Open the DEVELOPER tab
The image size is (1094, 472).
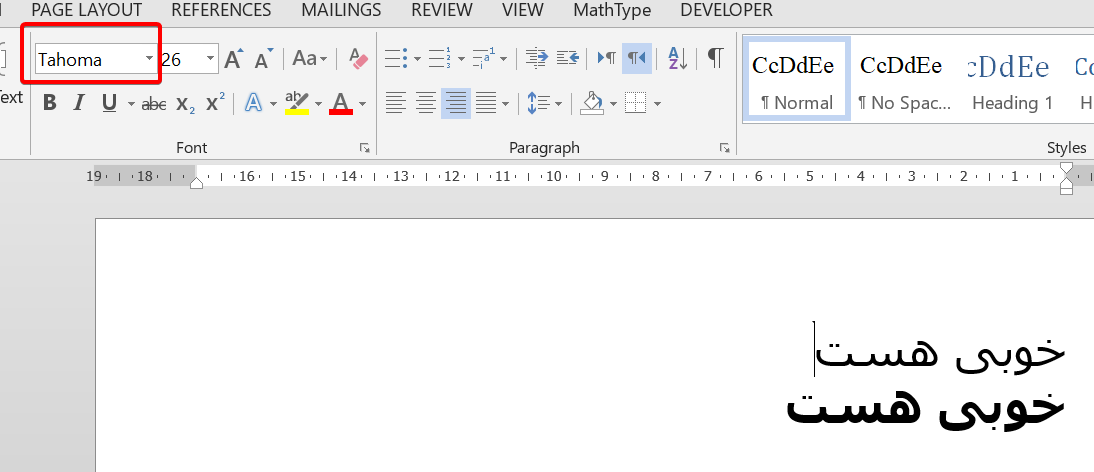[x=726, y=10]
